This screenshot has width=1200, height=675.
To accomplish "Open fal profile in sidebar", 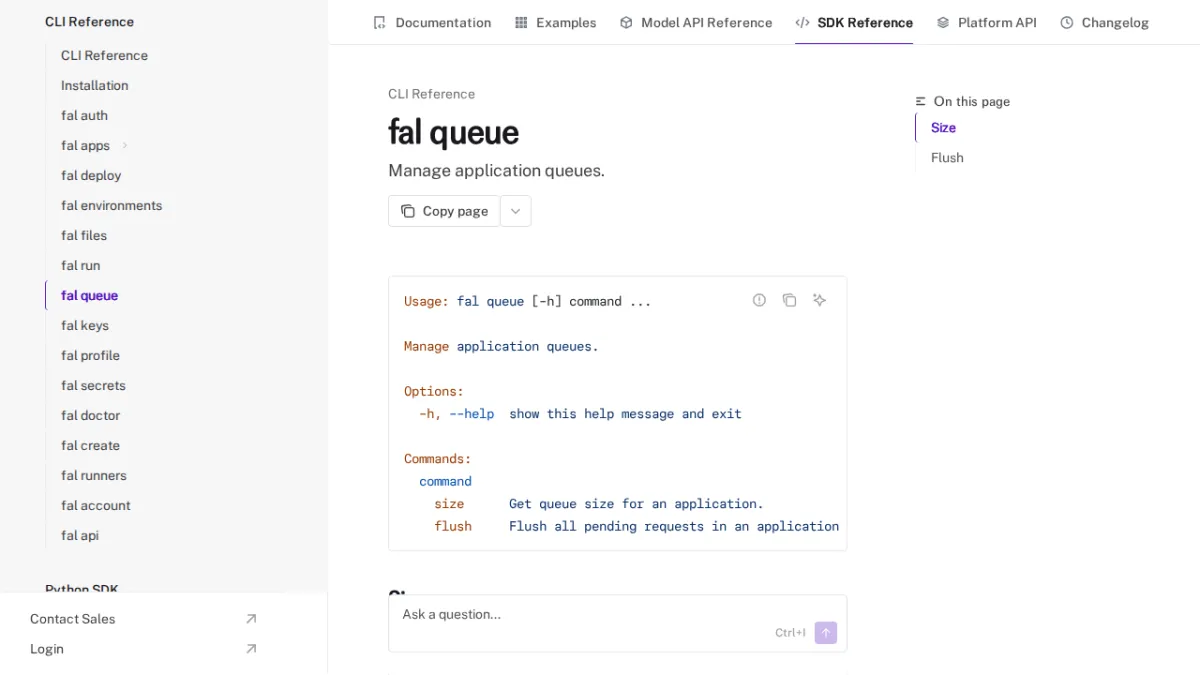I will [x=90, y=355].
